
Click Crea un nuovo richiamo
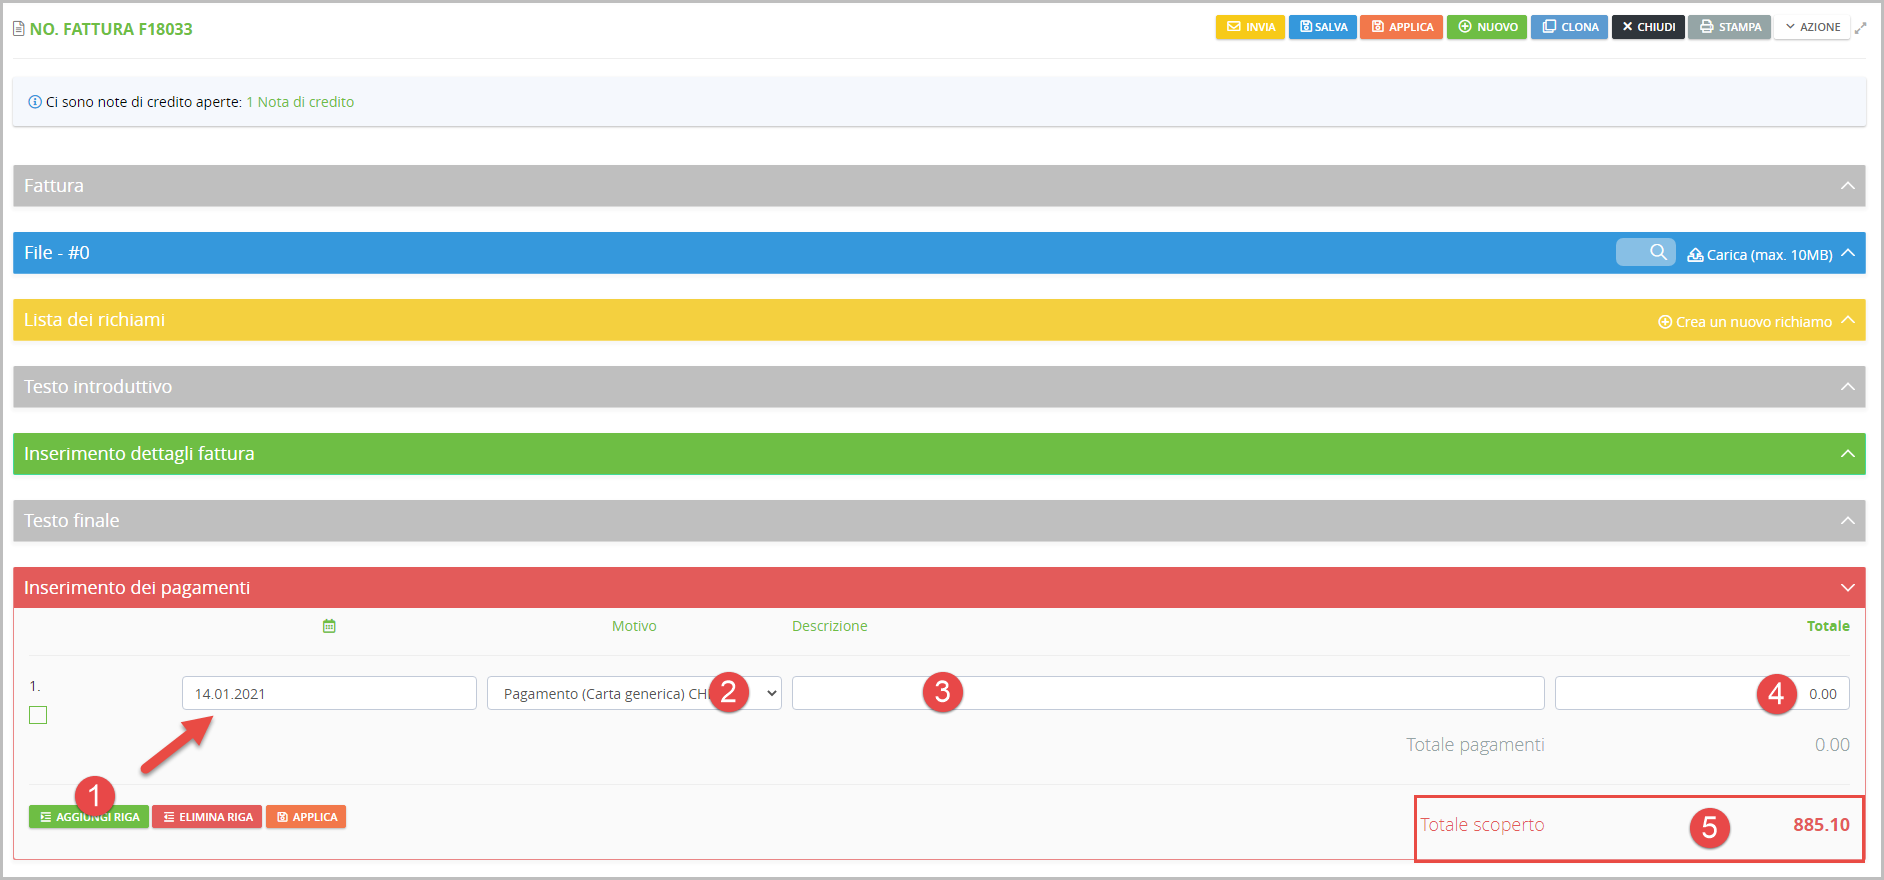(1745, 322)
